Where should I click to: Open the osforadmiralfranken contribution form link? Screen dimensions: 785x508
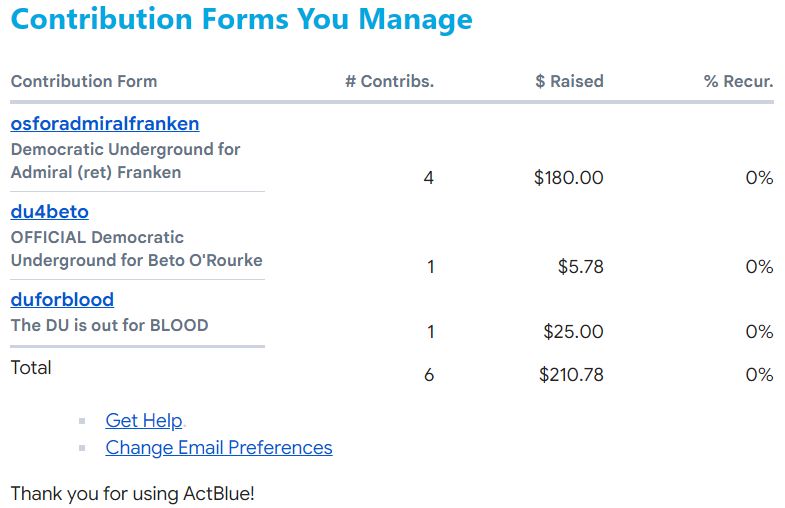tap(105, 124)
